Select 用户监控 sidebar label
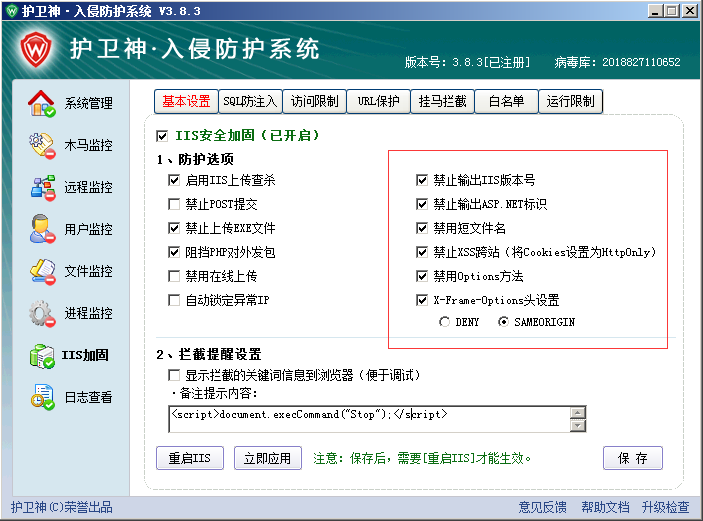This screenshot has width=703, height=521. [88, 229]
